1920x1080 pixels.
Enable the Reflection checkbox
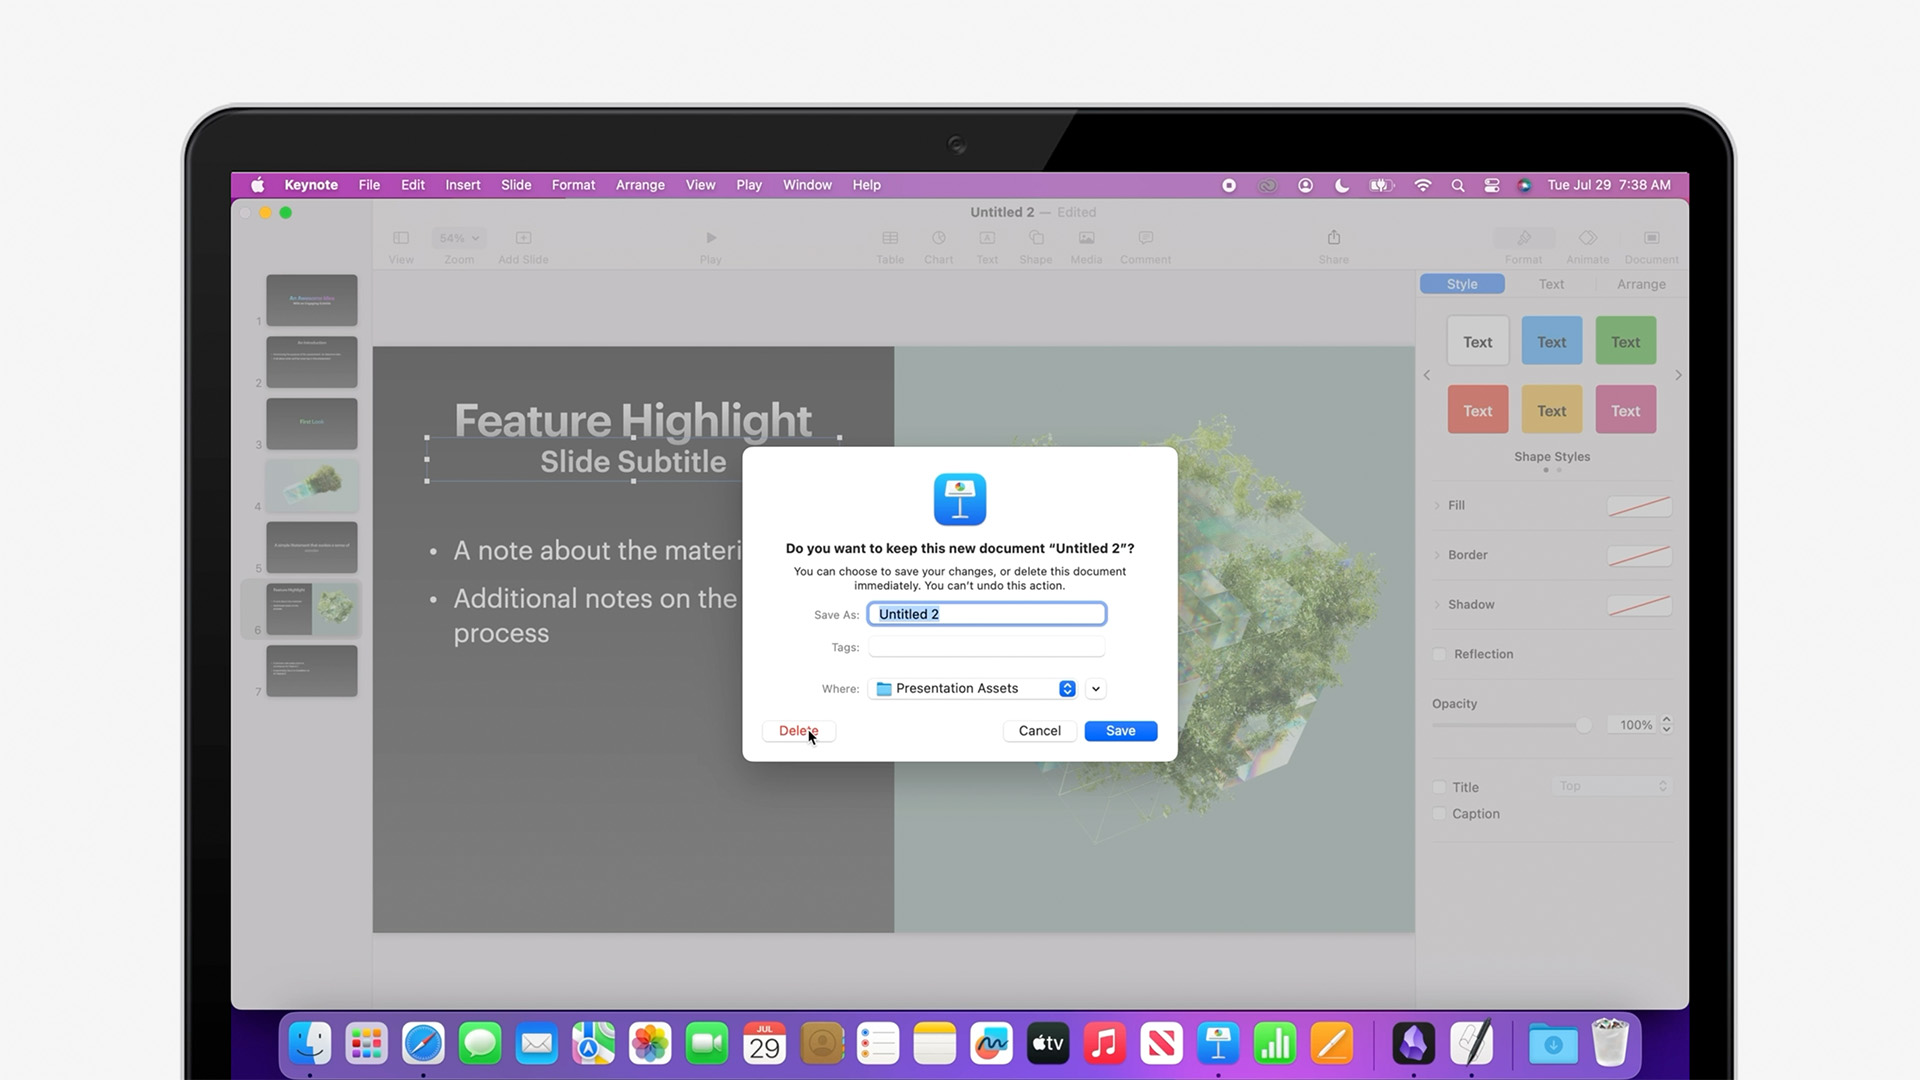coord(1440,654)
